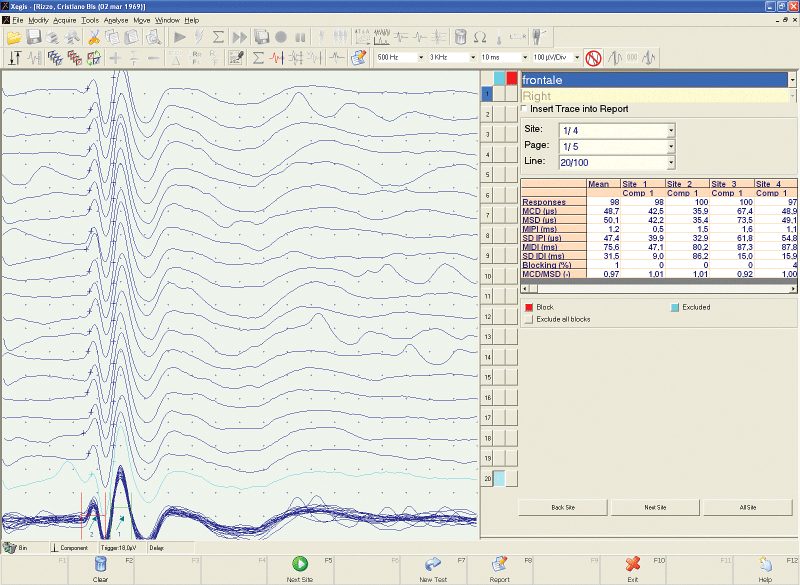Click the scissors Cut icon
This screenshot has width=800, height=585.
(x=94, y=37)
